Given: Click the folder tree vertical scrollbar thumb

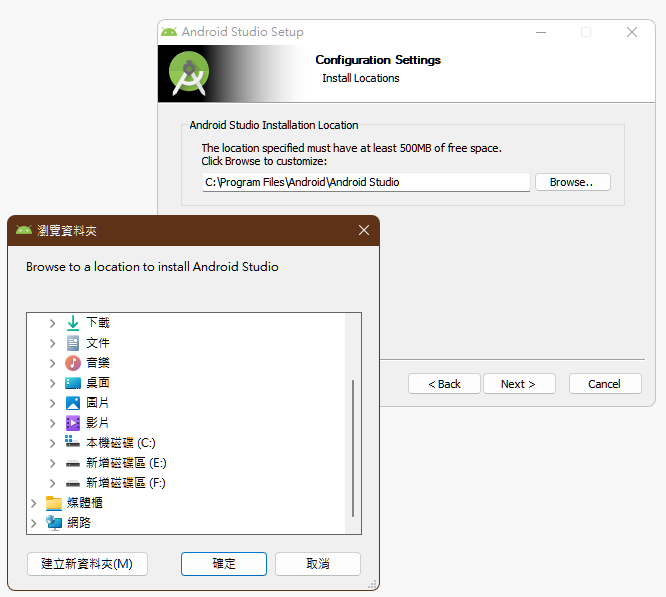Looking at the screenshot, I should [353, 448].
